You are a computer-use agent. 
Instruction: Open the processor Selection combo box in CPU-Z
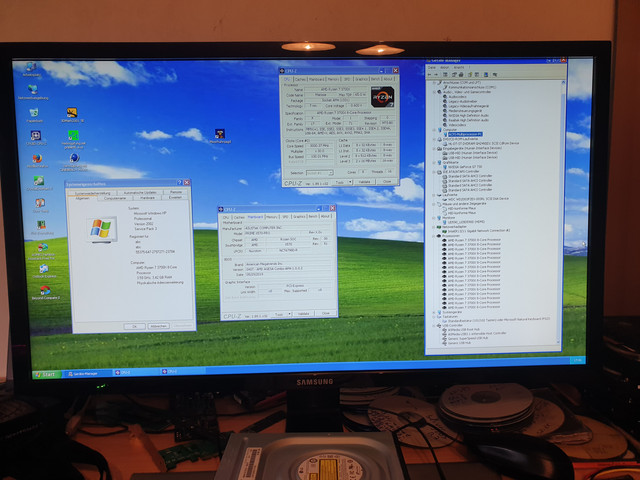(x=320, y=173)
